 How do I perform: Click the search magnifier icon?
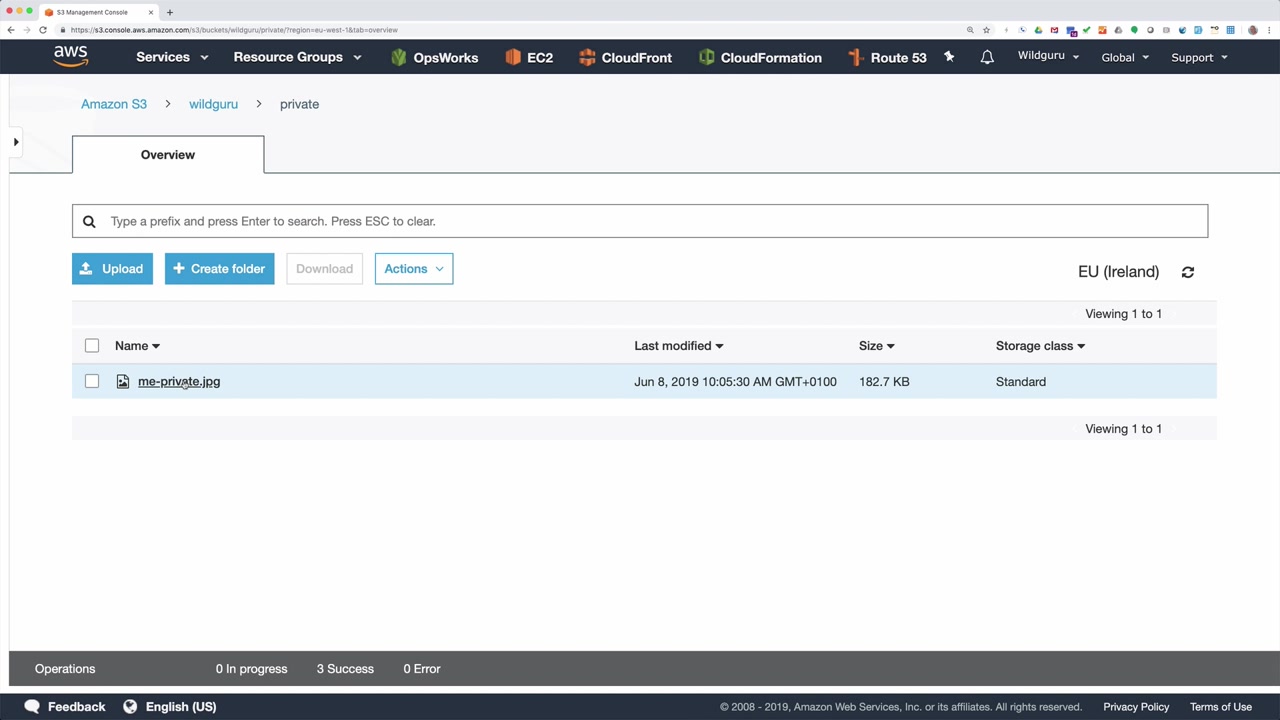click(89, 221)
